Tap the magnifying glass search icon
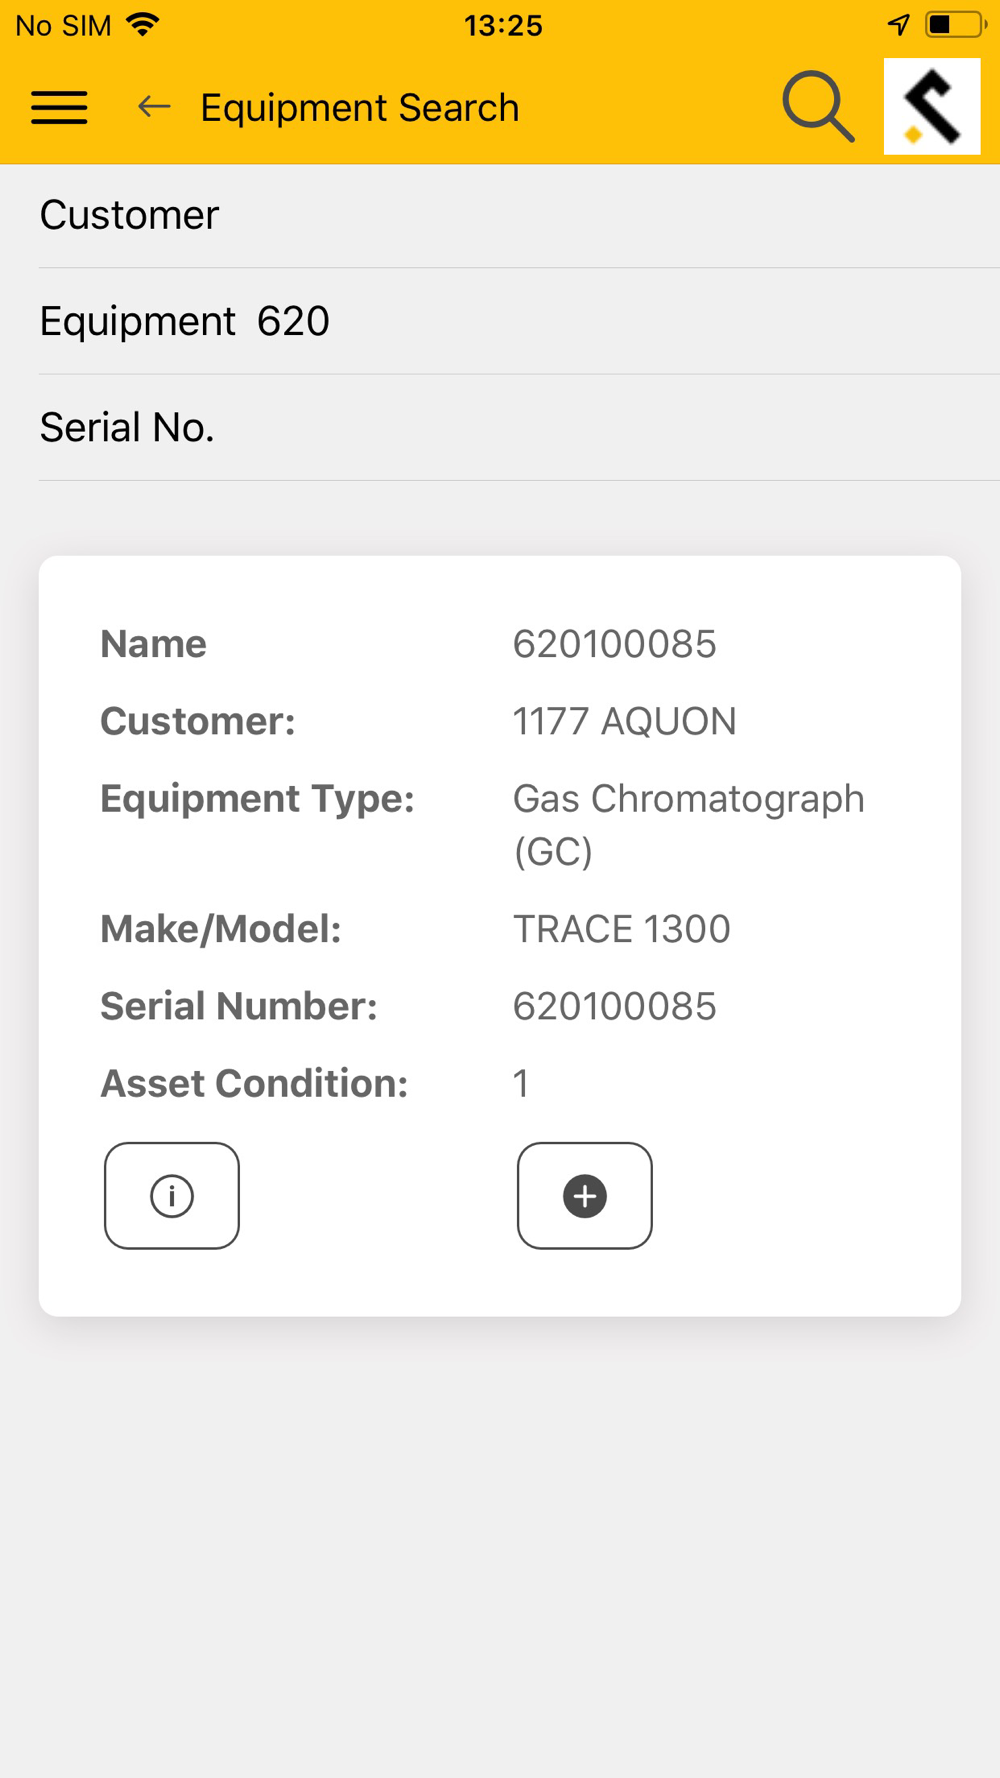Screen dimensions: 1000x1778 [818, 106]
